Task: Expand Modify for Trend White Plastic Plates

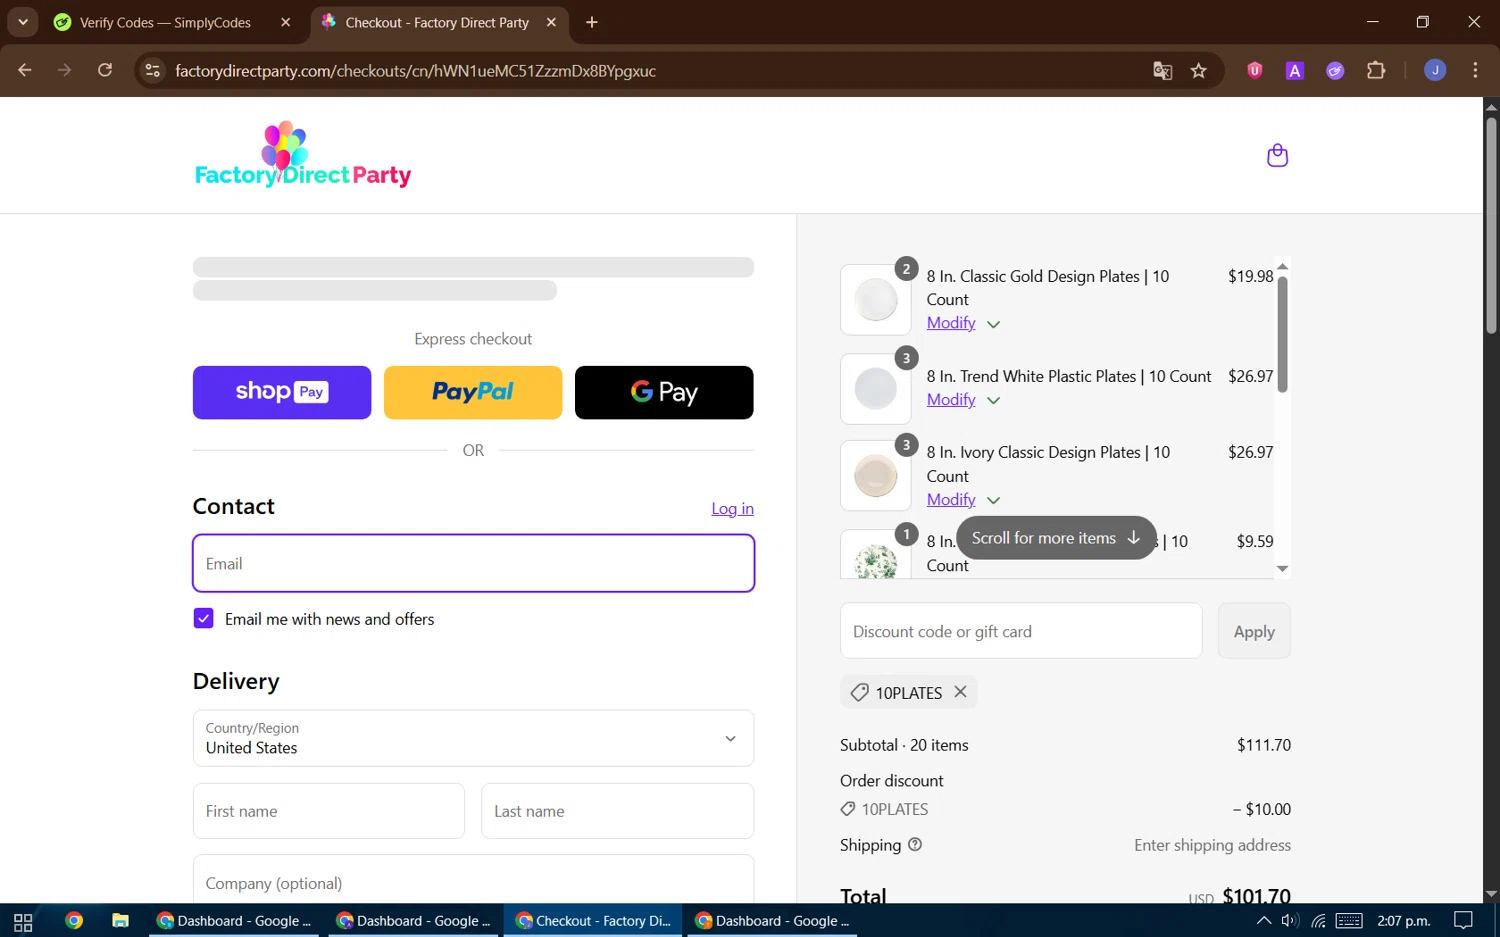Action: coord(993,400)
